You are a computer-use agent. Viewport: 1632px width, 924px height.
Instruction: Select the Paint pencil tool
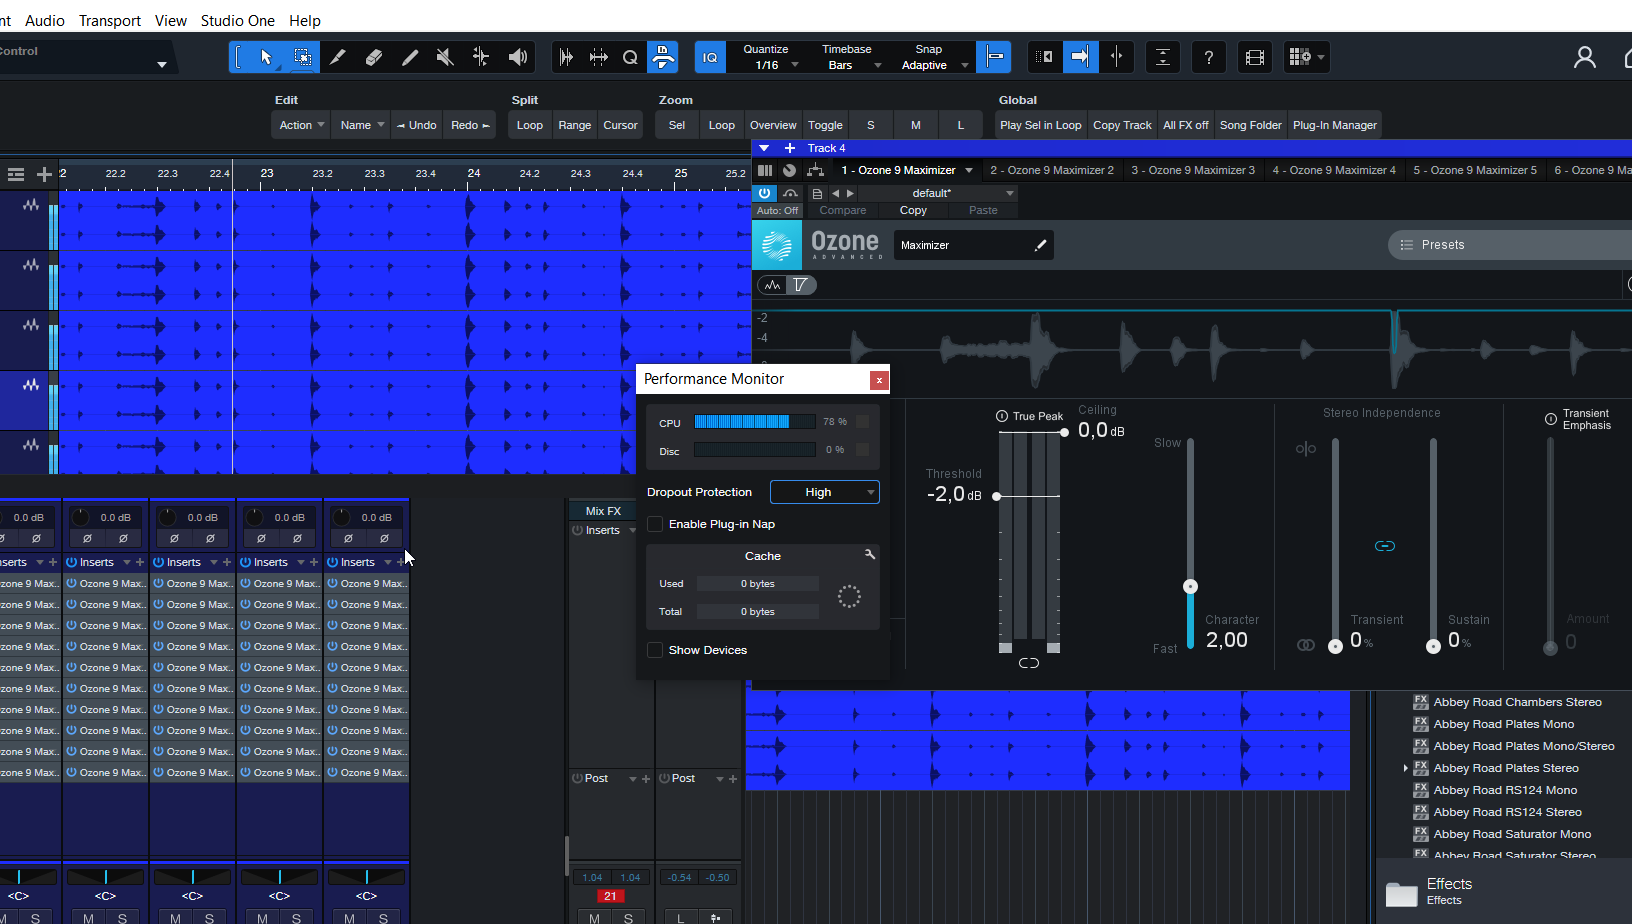410,57
